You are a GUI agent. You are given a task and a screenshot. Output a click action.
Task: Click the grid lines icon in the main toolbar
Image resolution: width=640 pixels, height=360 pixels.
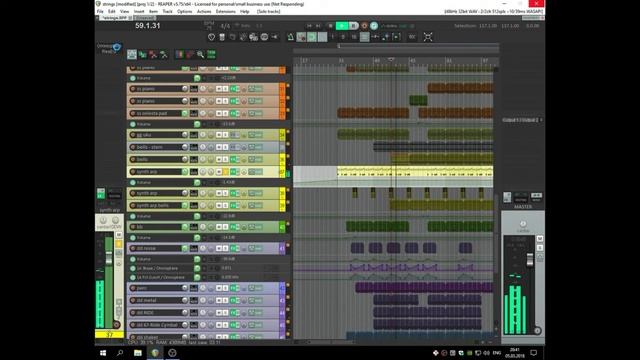[x=364, y=37]
